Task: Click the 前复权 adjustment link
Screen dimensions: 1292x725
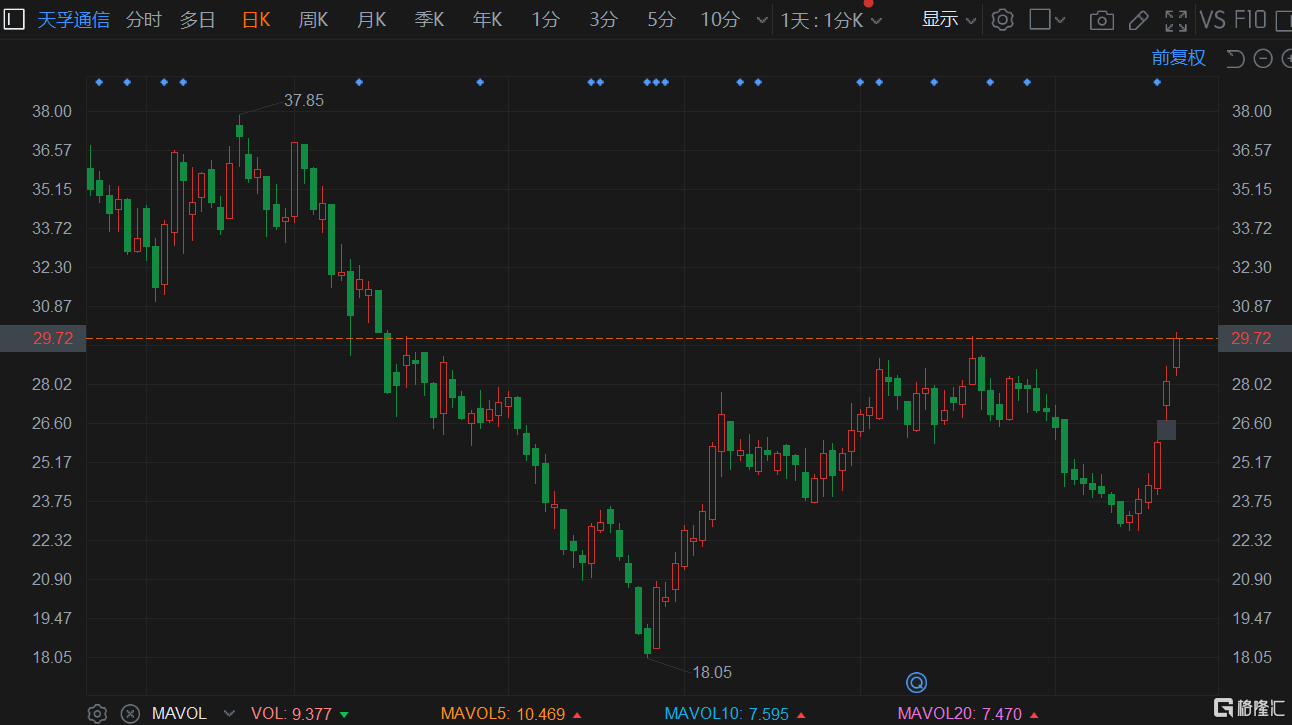Action: point(1178,58)
